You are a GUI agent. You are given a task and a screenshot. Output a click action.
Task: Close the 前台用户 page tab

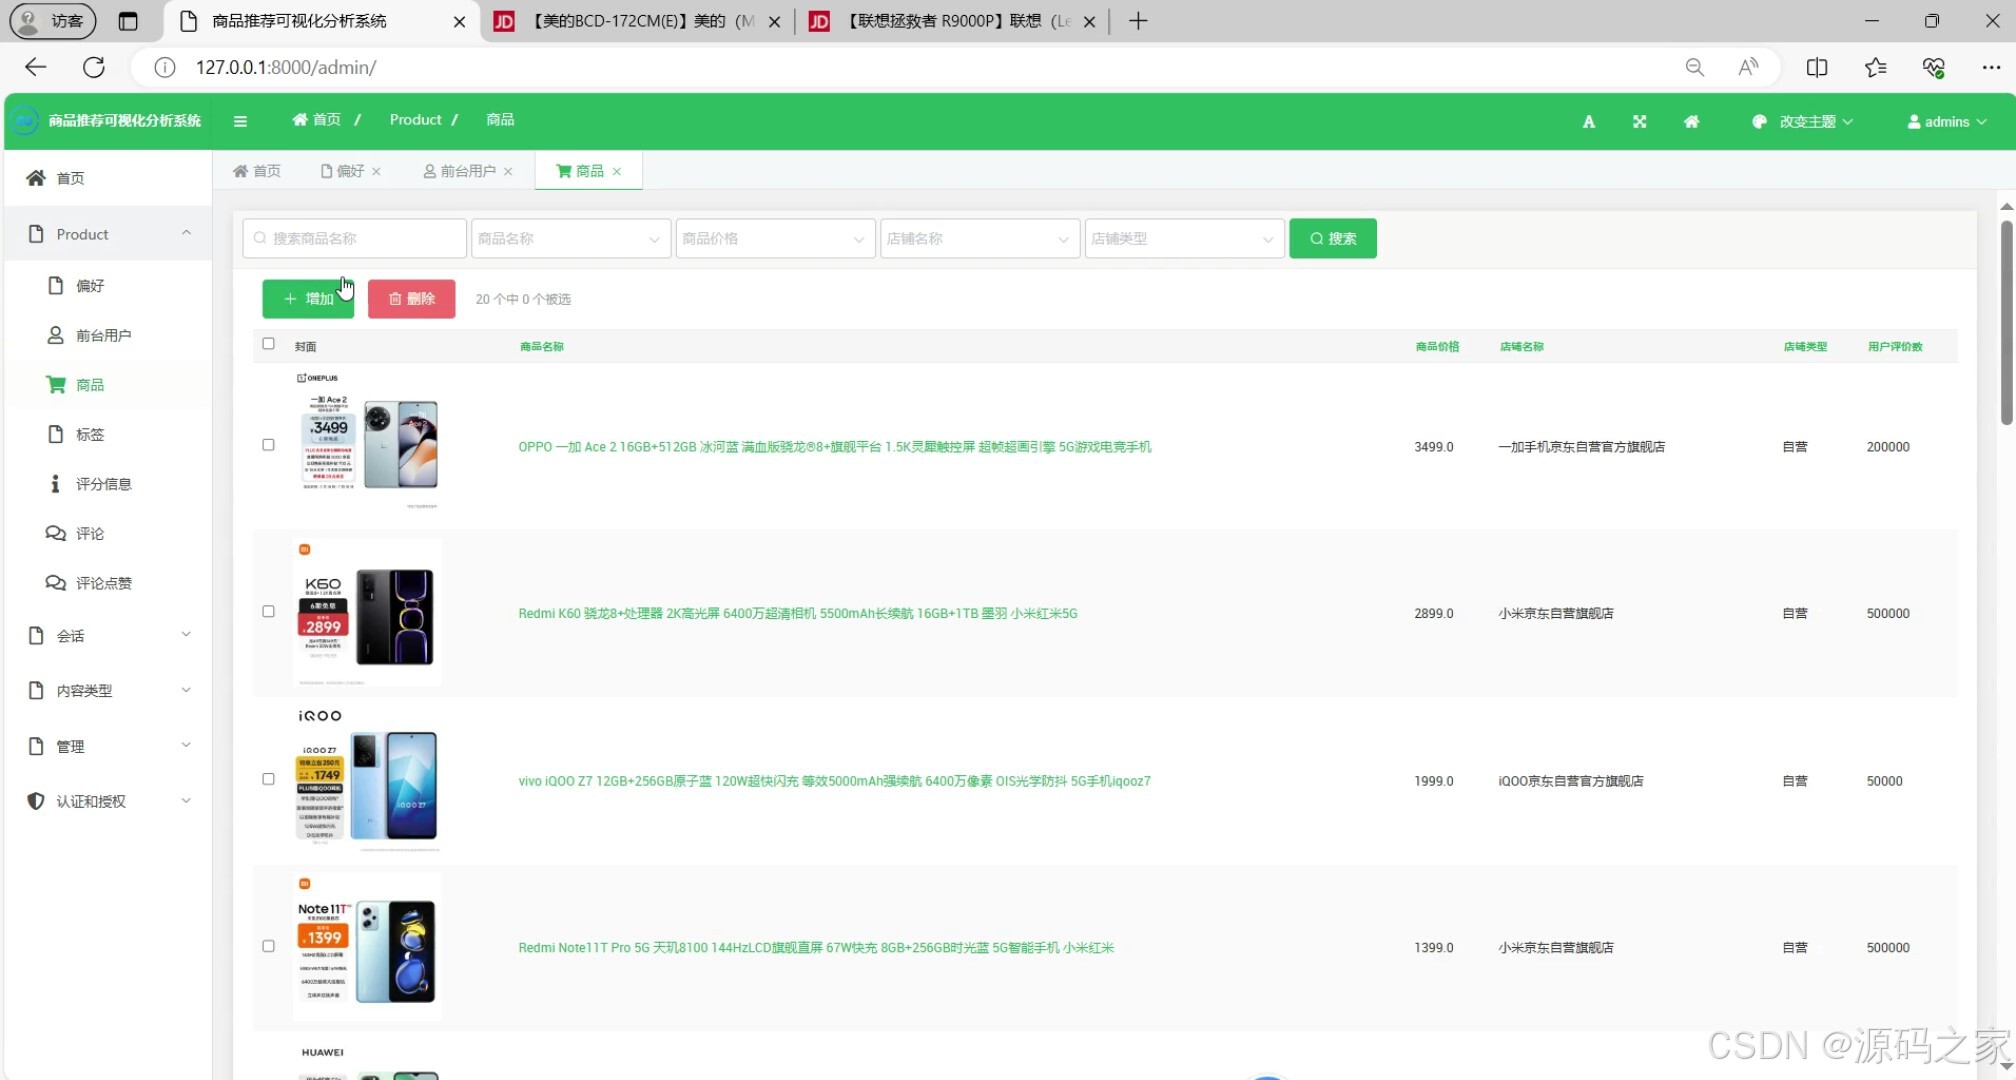pos(508,171)
